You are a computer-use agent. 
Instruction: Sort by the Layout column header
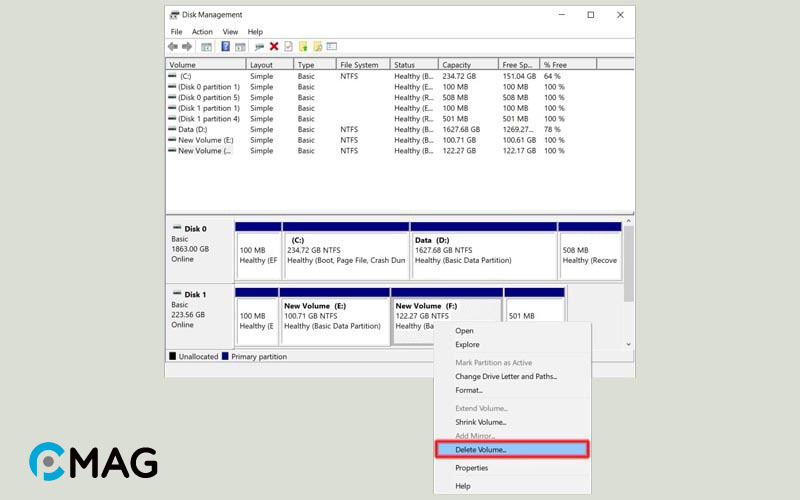(x=269, y=65)
